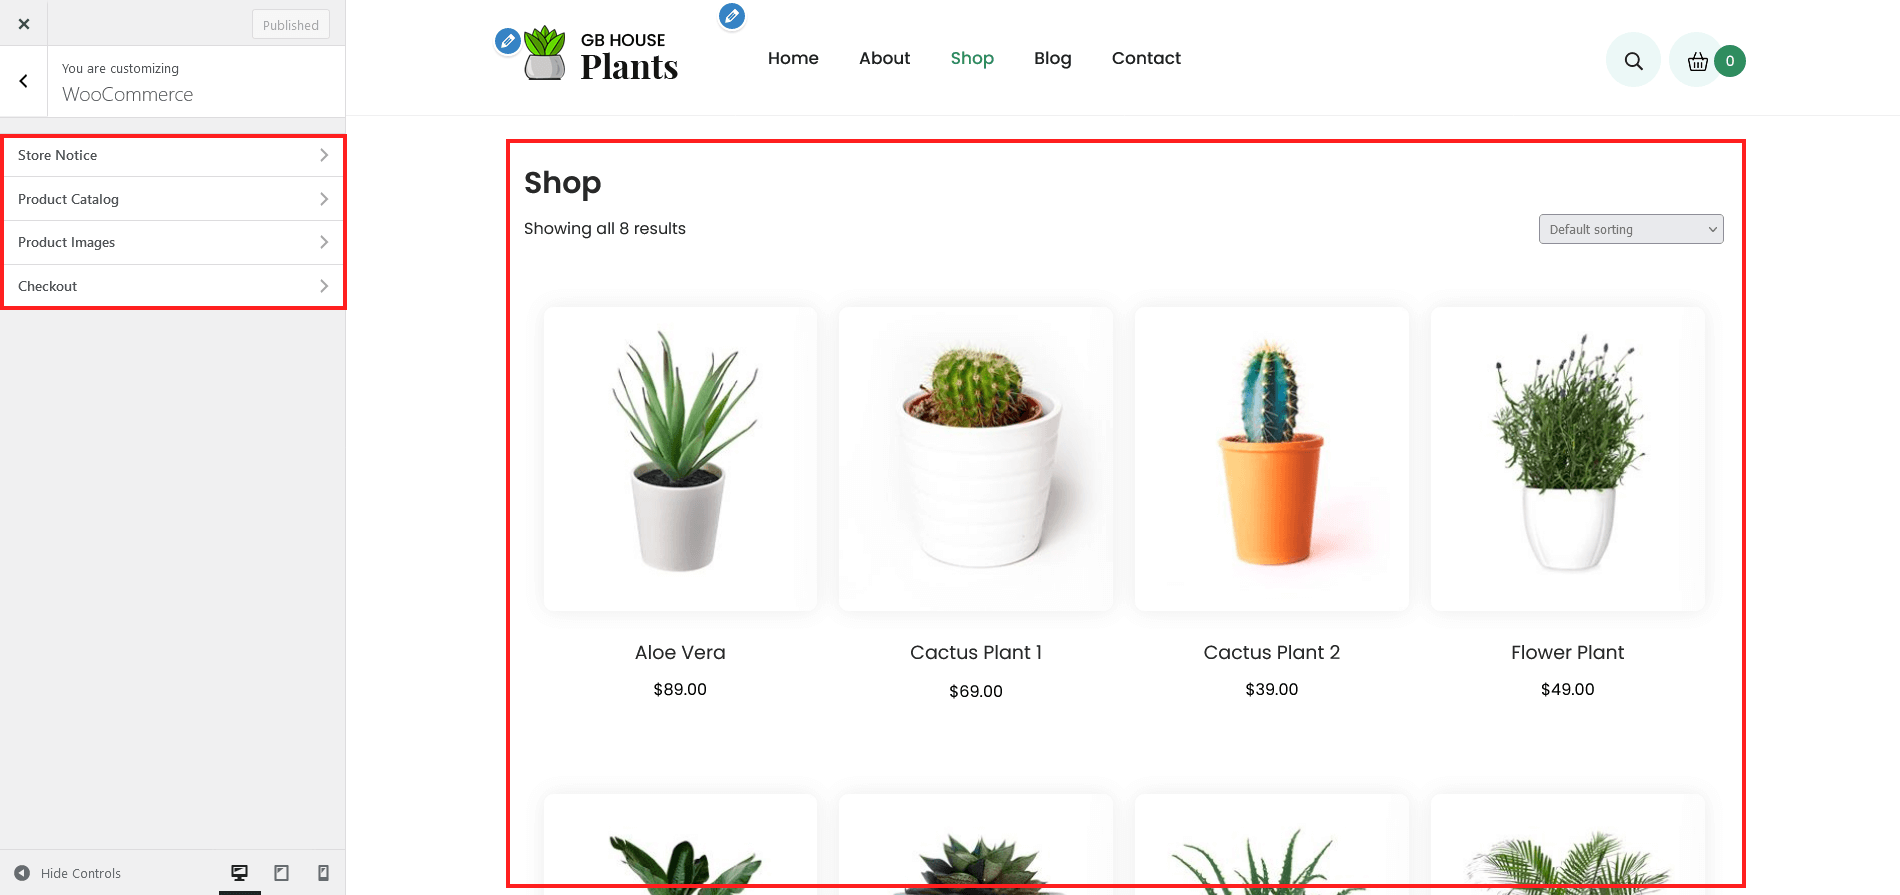Switch to tablet preview mode icon
Image resolution: width=1900 pixels, height=895 pixels.
tap(282, 873)
